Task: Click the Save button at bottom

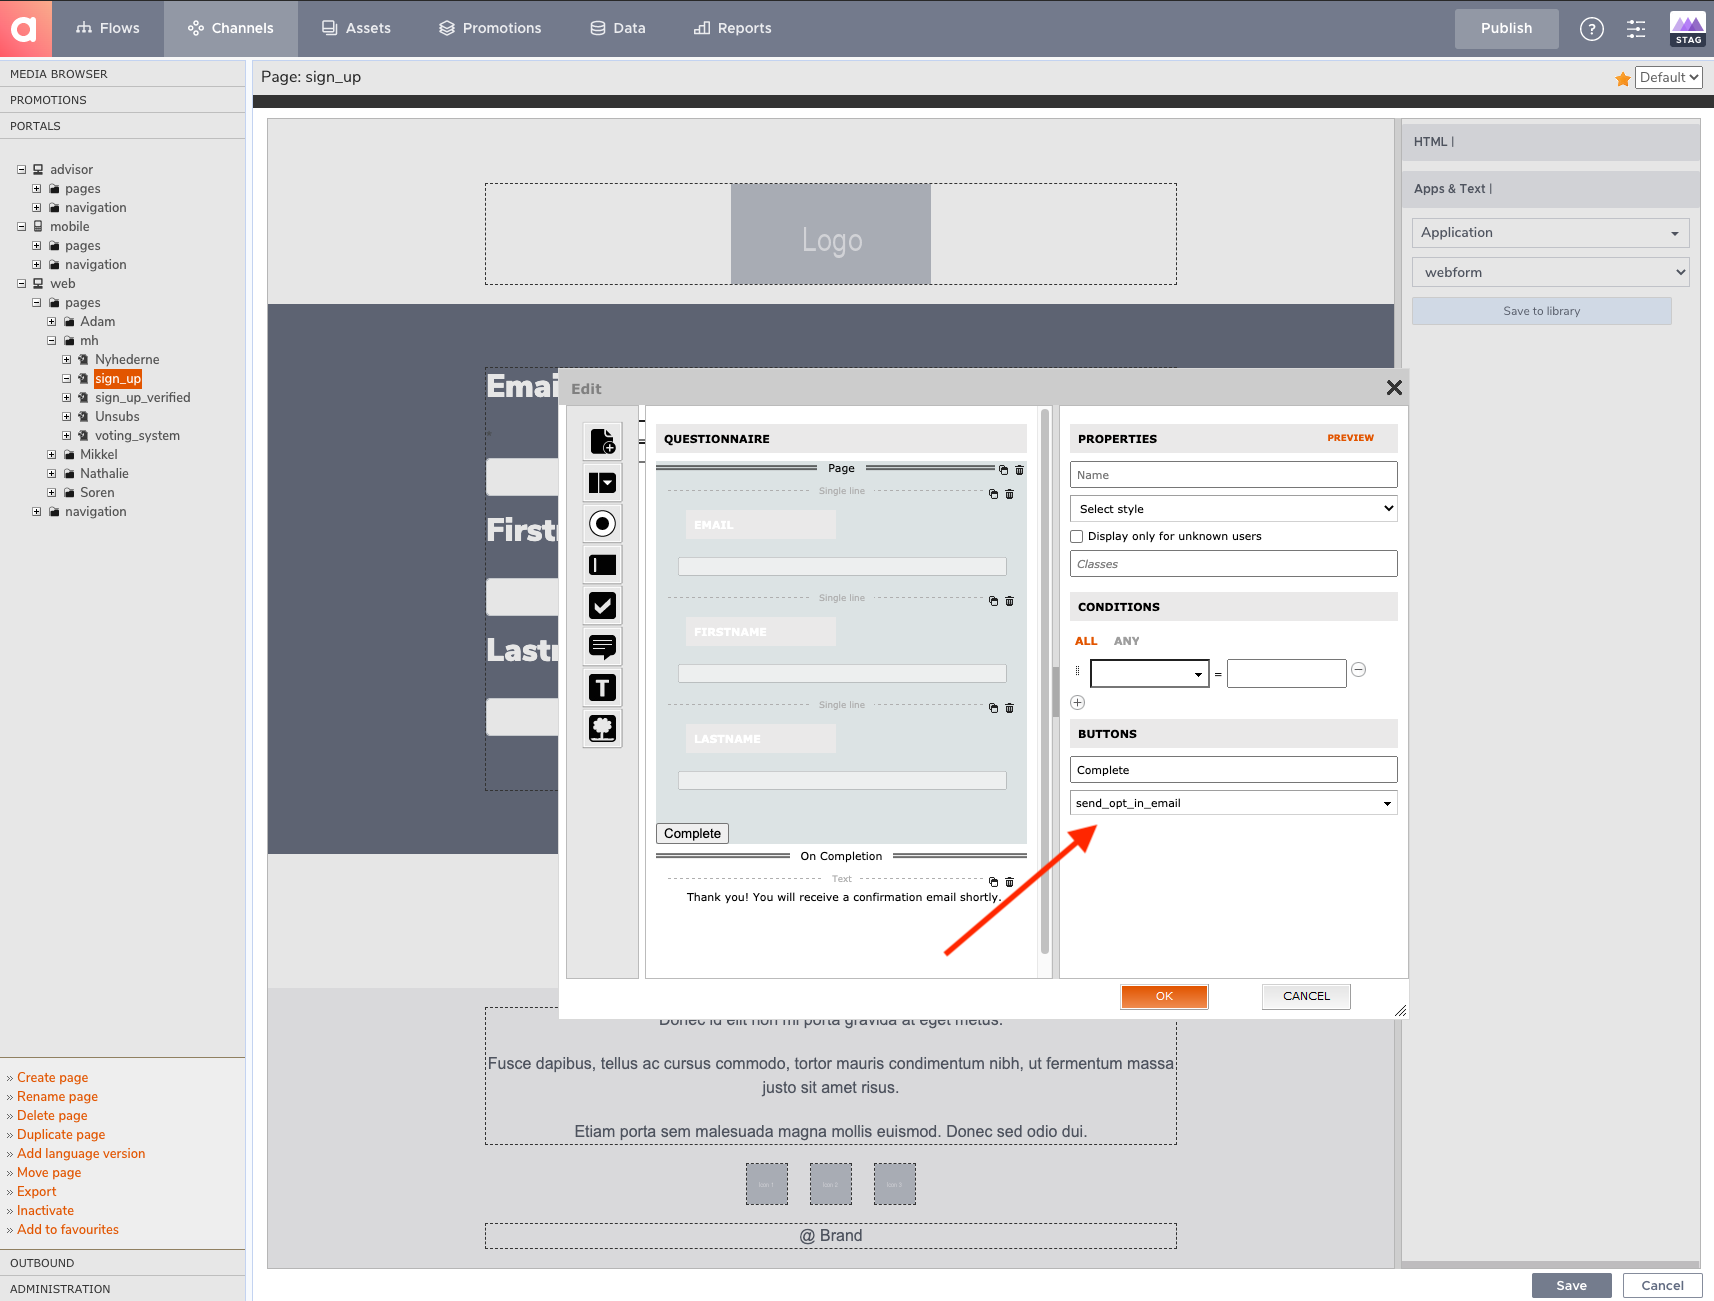Action: pyautogui.click(x=1571, y=1286)
